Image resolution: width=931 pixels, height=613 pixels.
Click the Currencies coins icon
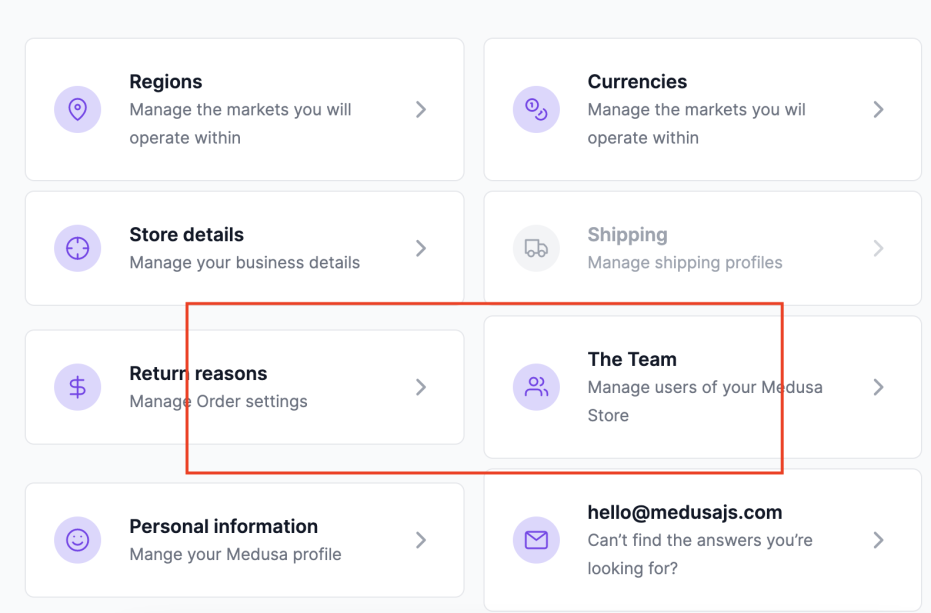536,109
